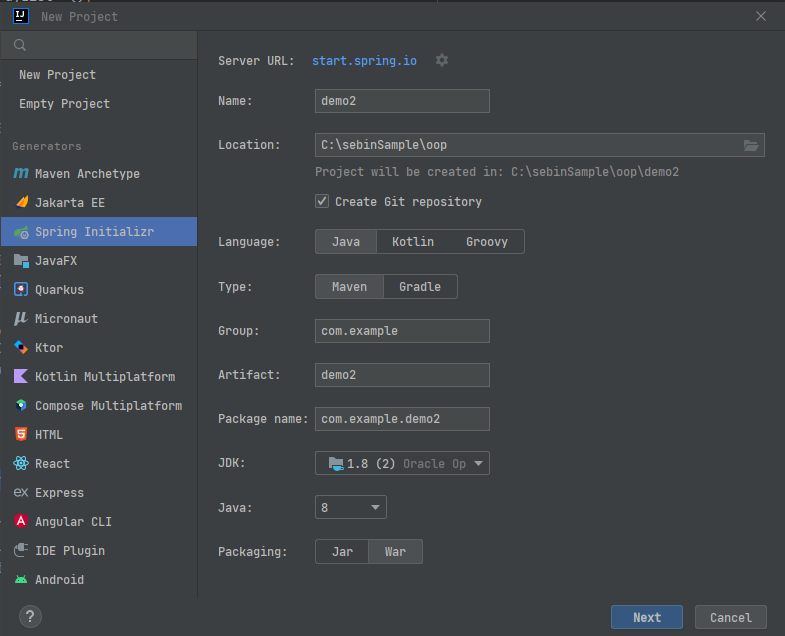The width and height of the screenshot is (785, 636).
Task: Select Empty Project in sidebar
Action: (x=99, y=104)
